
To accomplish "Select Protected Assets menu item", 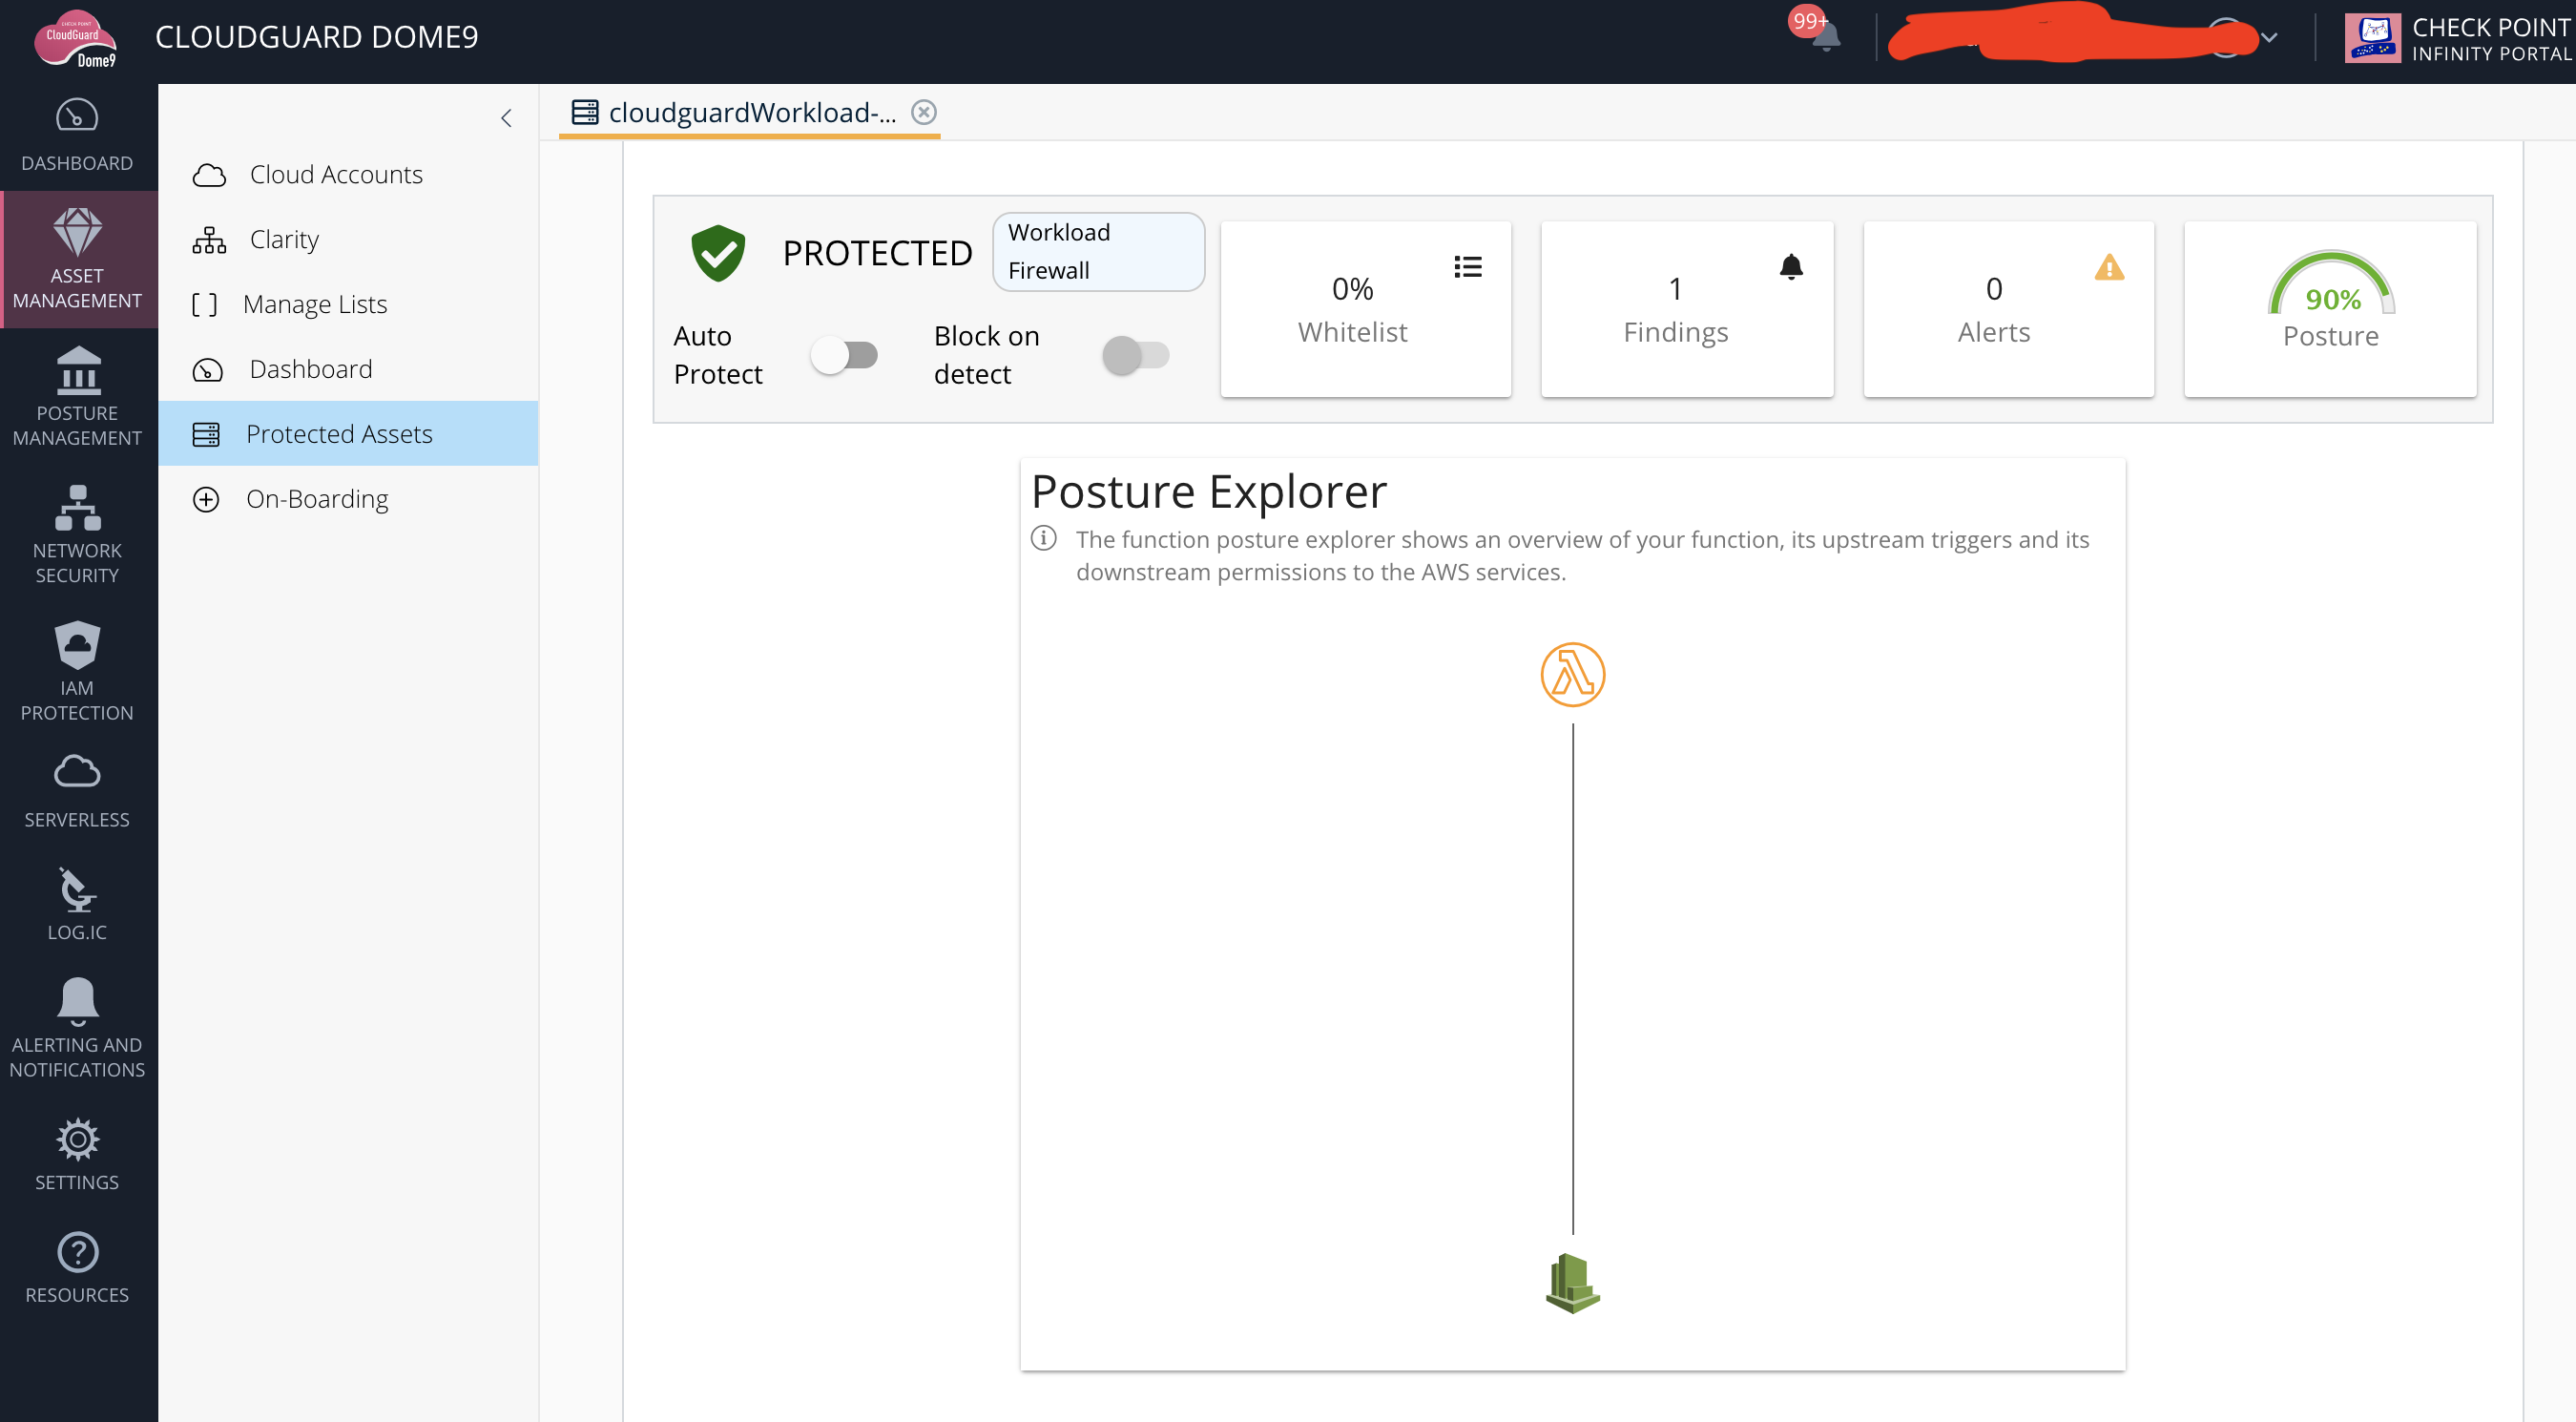I will coord(339,434).
